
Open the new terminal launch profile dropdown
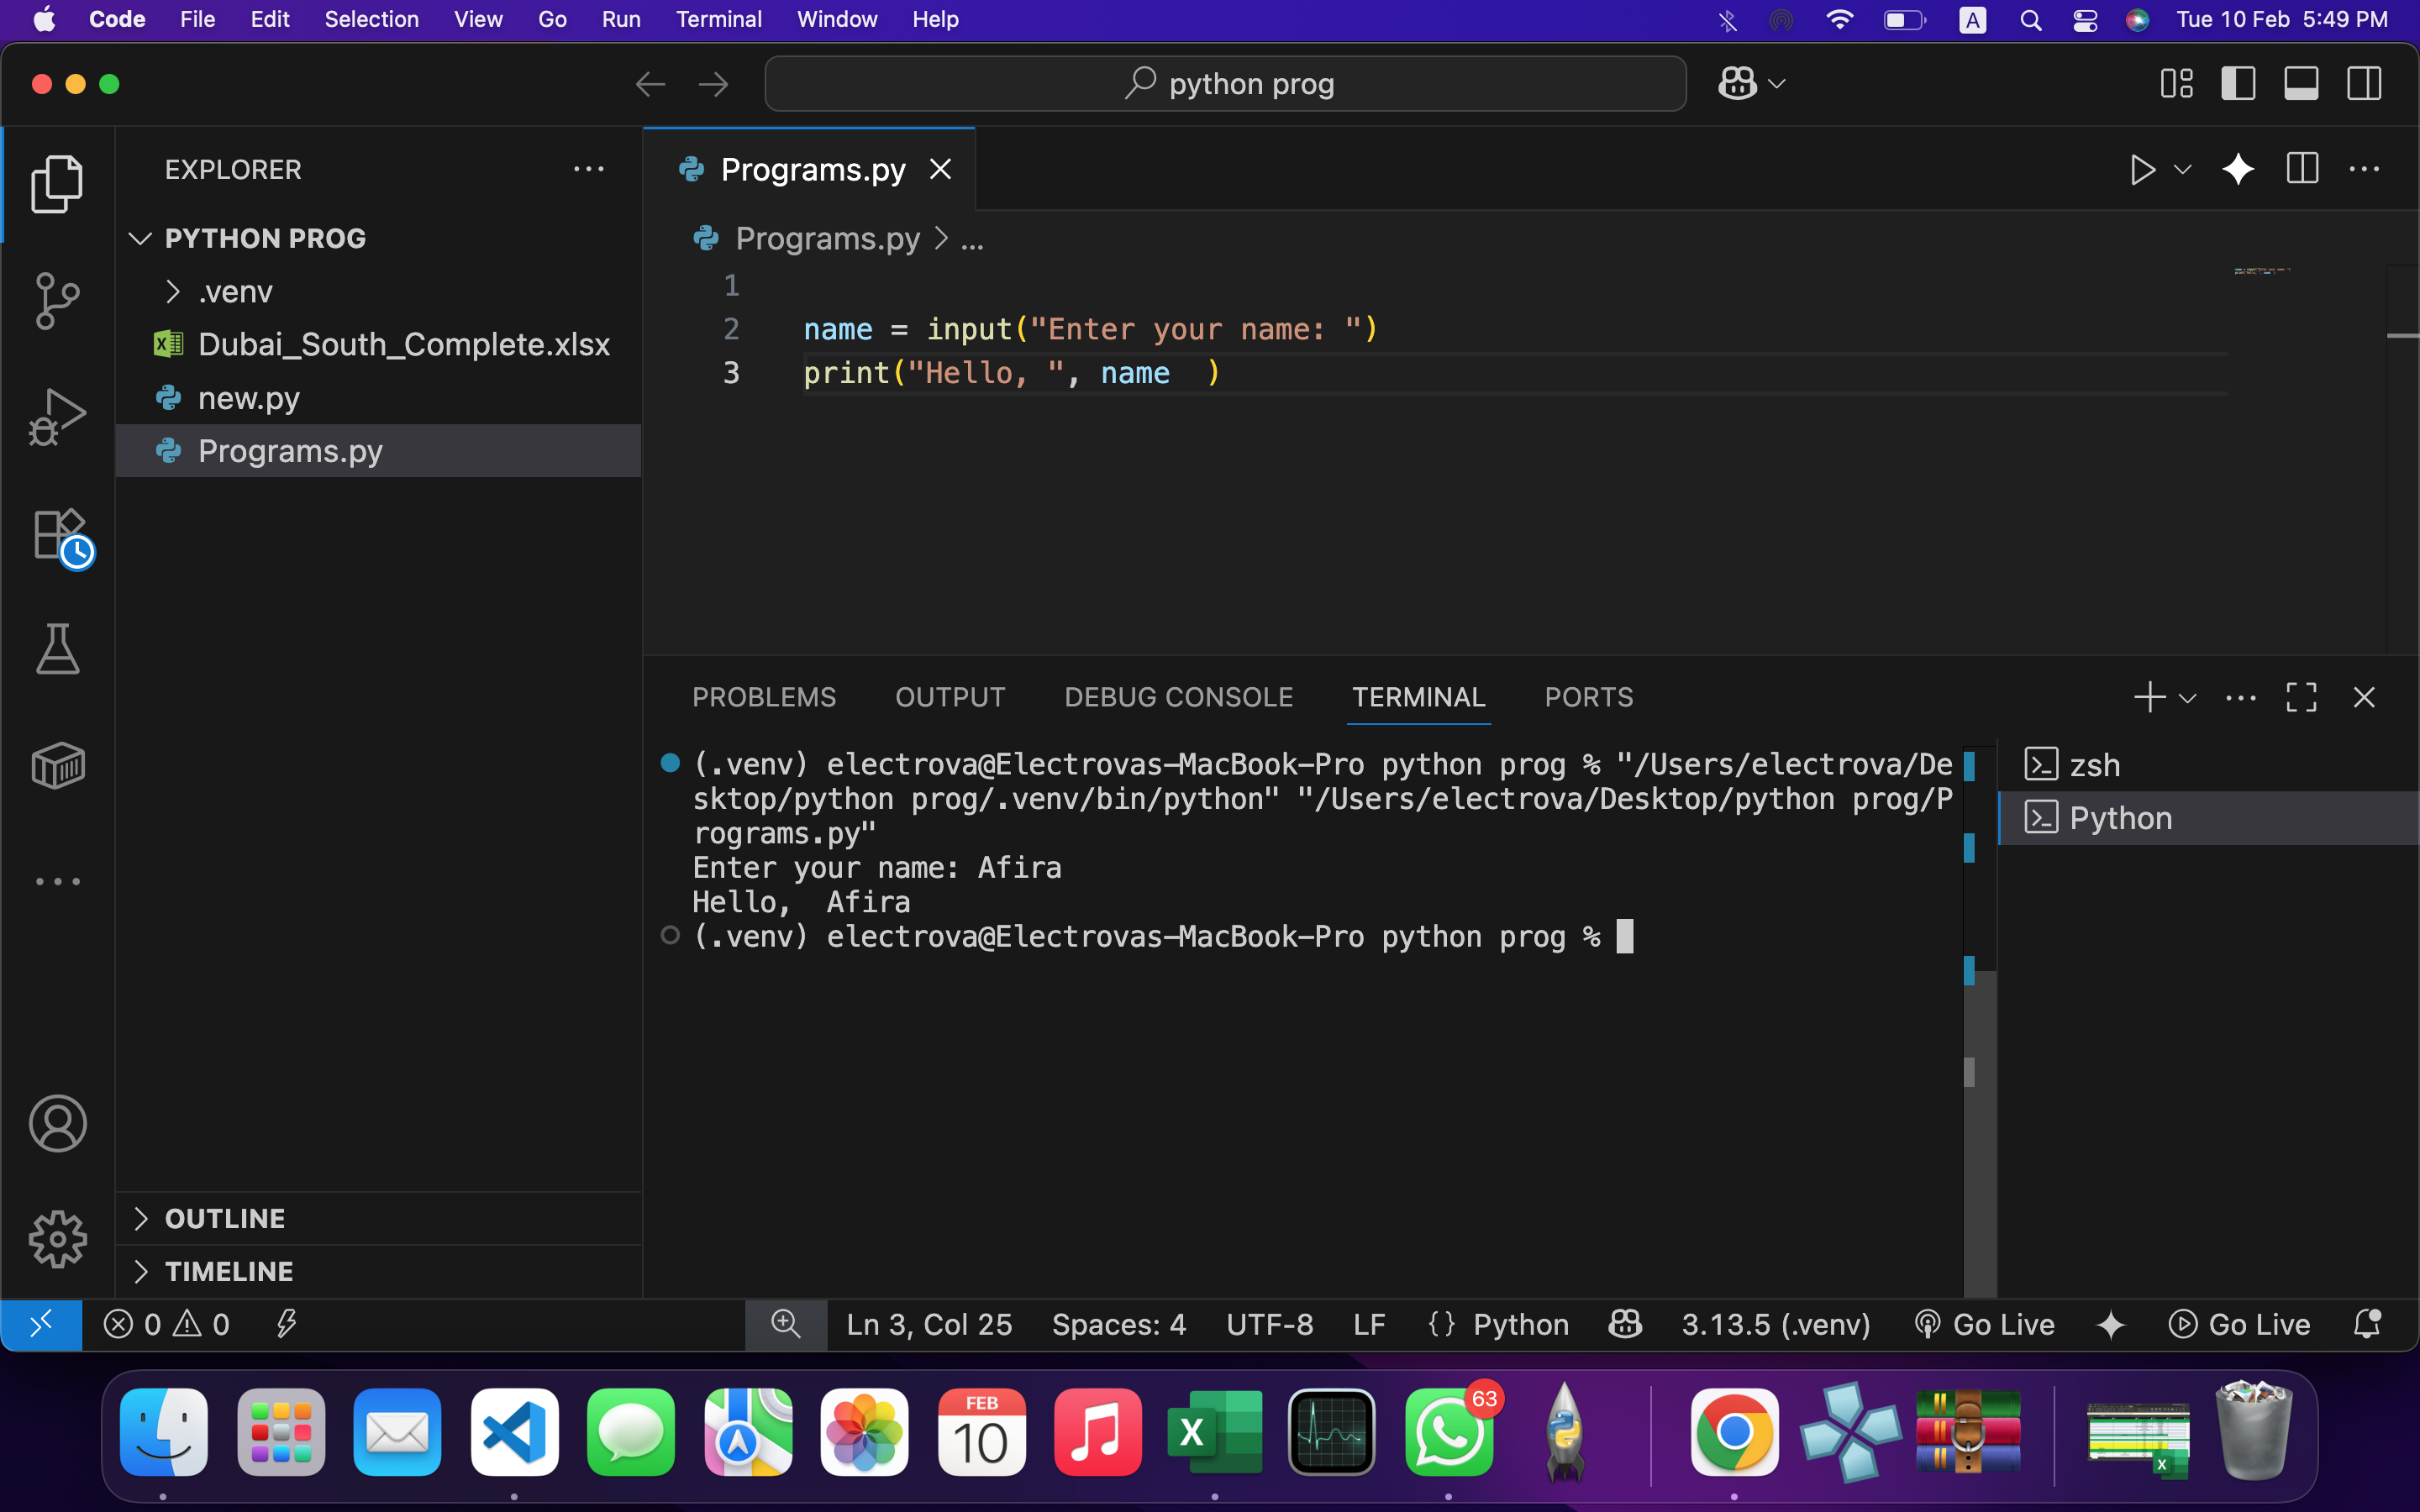tap(2188, 698)
